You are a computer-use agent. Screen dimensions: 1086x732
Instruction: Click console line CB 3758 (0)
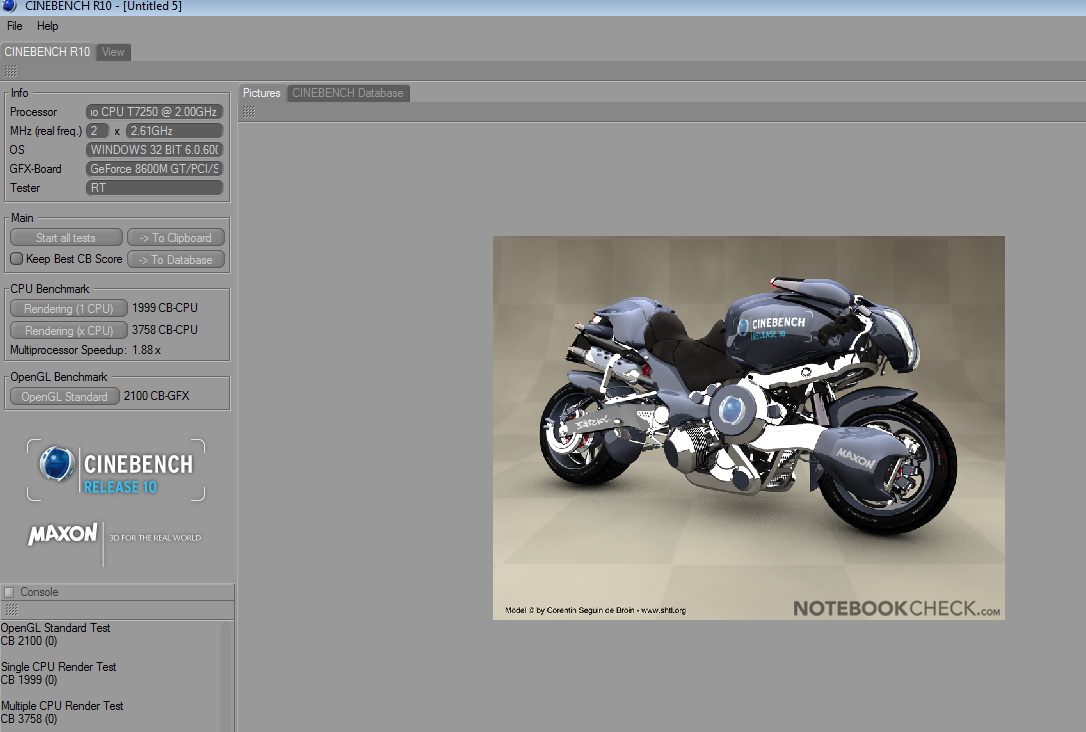point(29,719)
